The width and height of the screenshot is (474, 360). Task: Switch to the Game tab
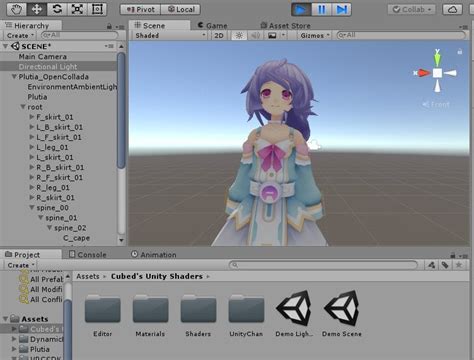coord(213,26)
